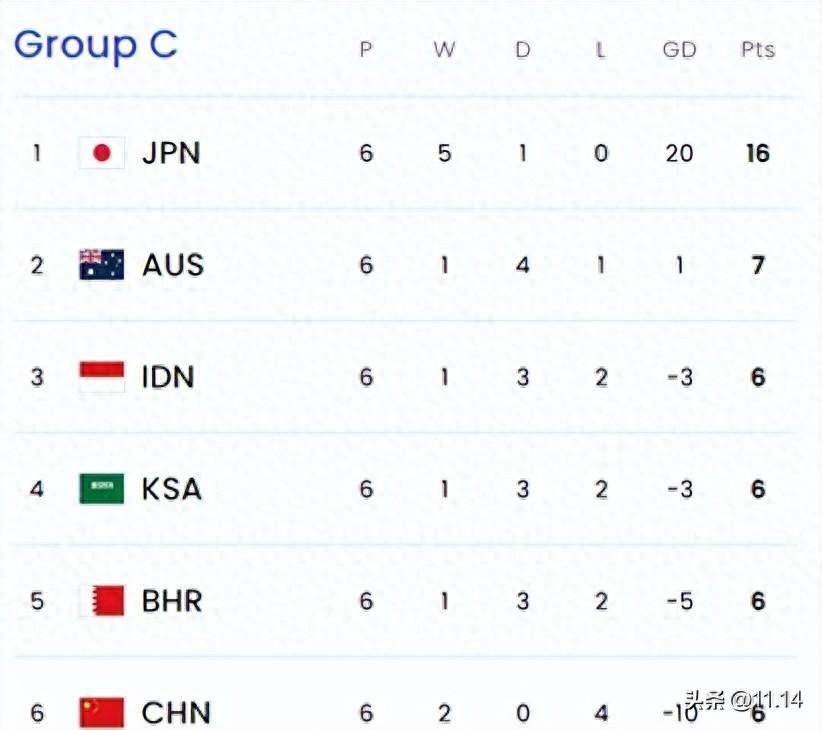Open the JPN team link
Image resolution: width=822 pixels, height=730 pixels.
click(171, 153)
